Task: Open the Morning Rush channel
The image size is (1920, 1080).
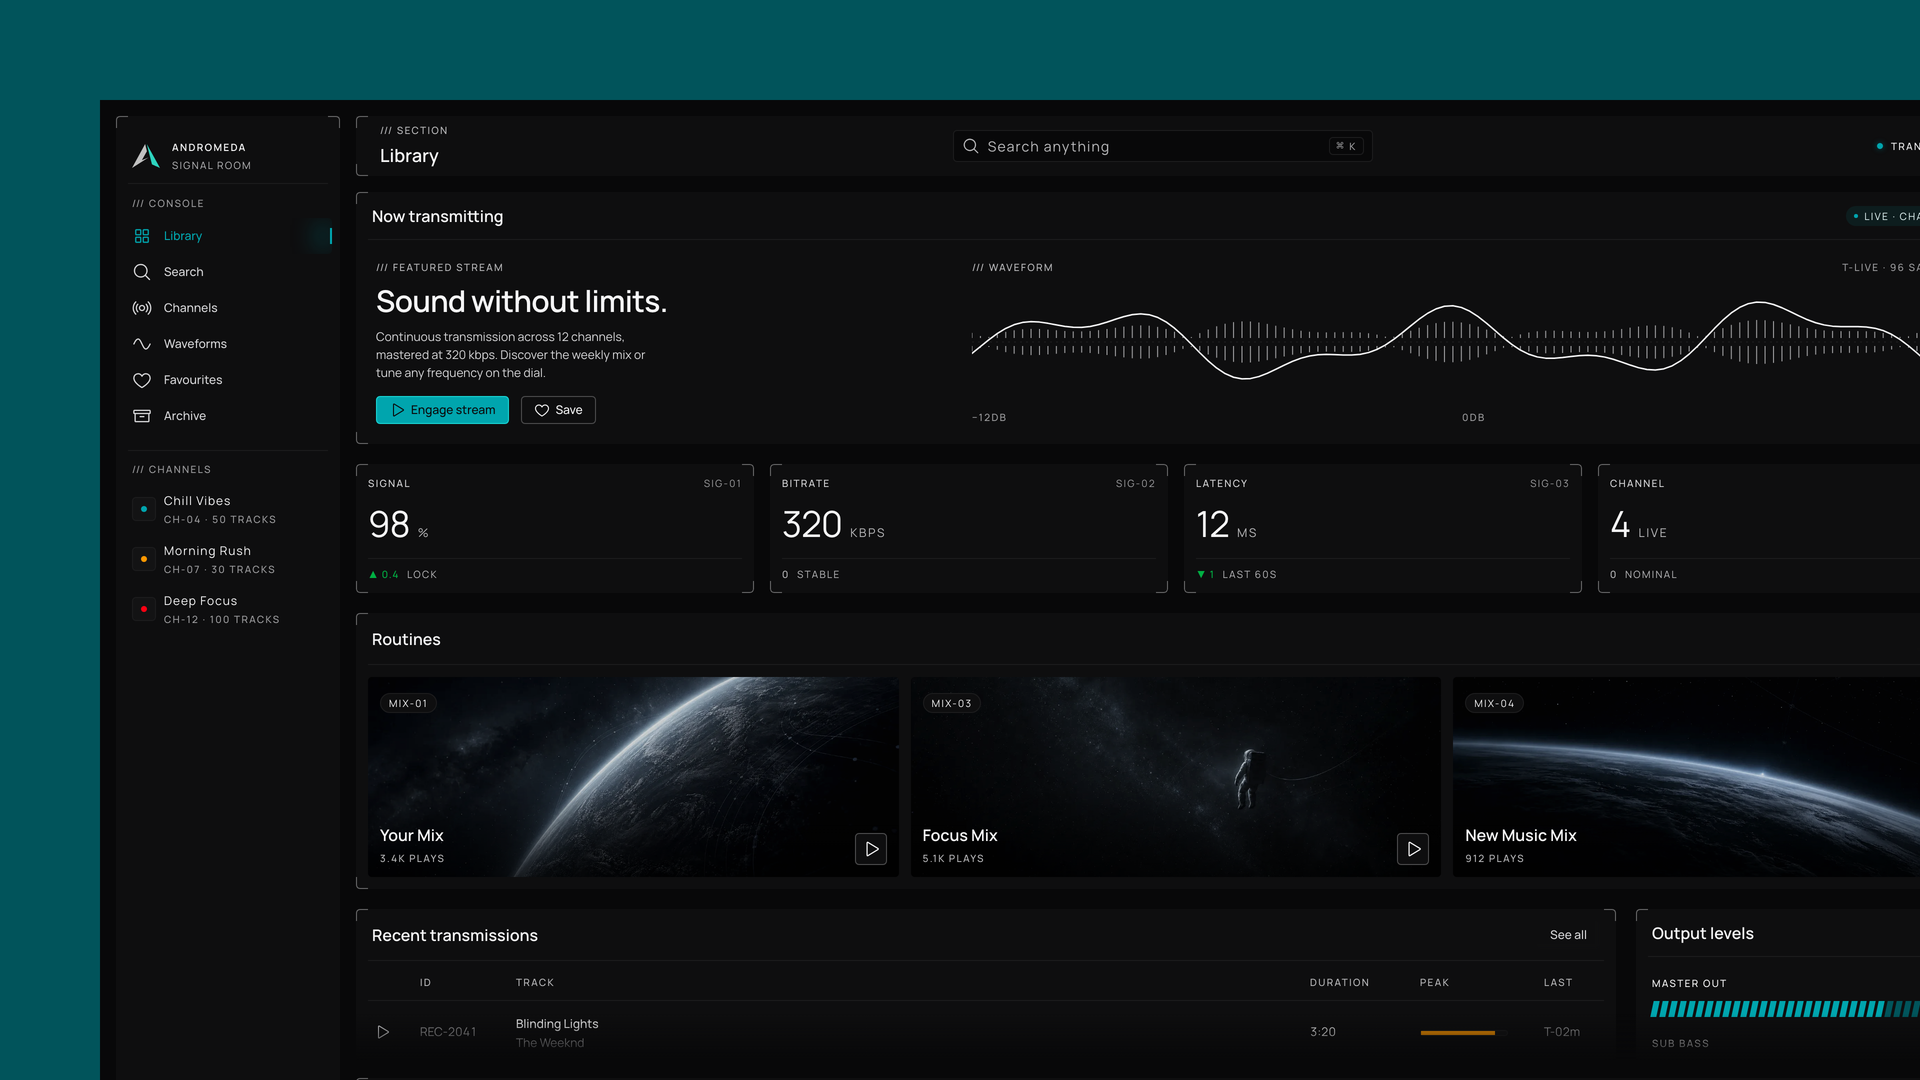Action: click(x=230, y=559)
